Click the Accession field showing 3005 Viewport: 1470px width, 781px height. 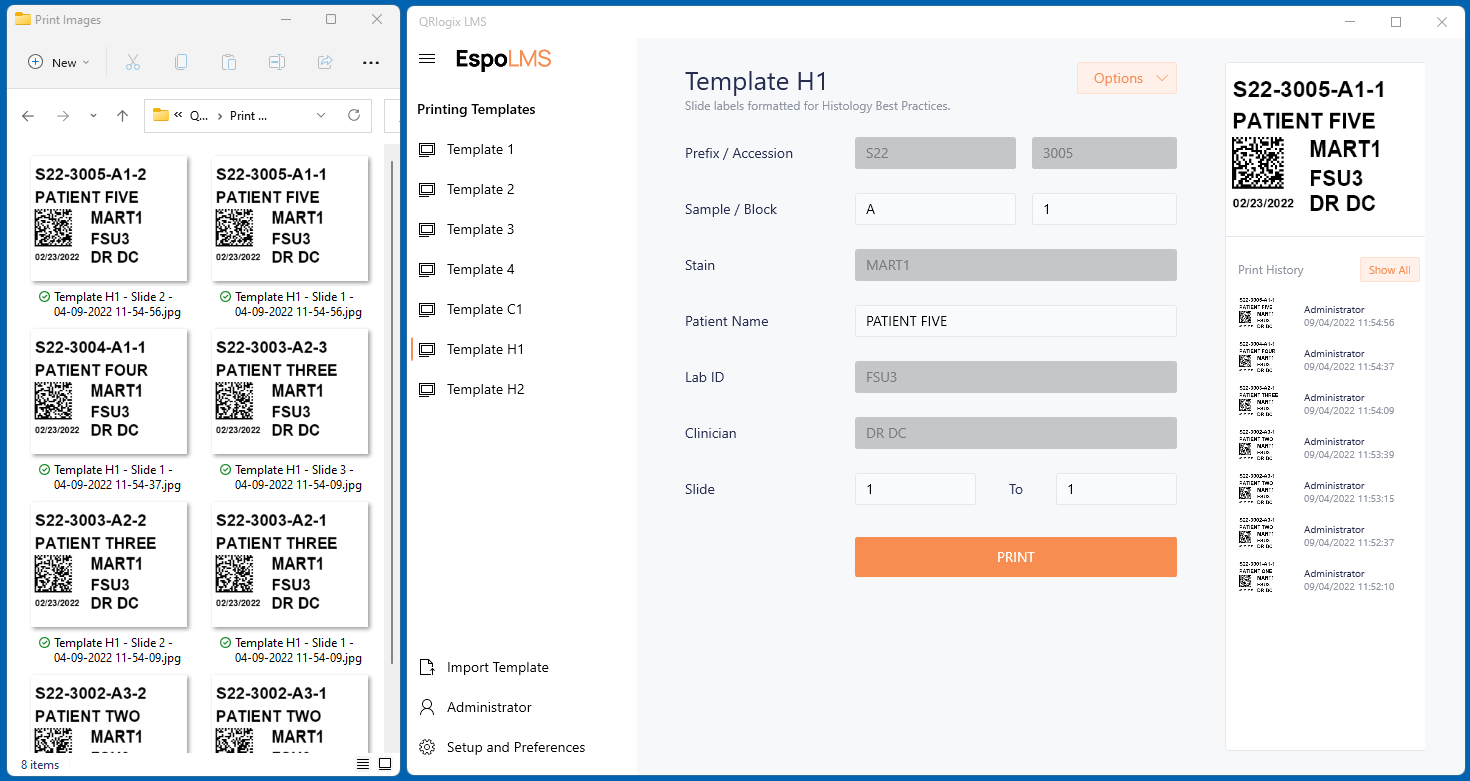(1104, 153)
